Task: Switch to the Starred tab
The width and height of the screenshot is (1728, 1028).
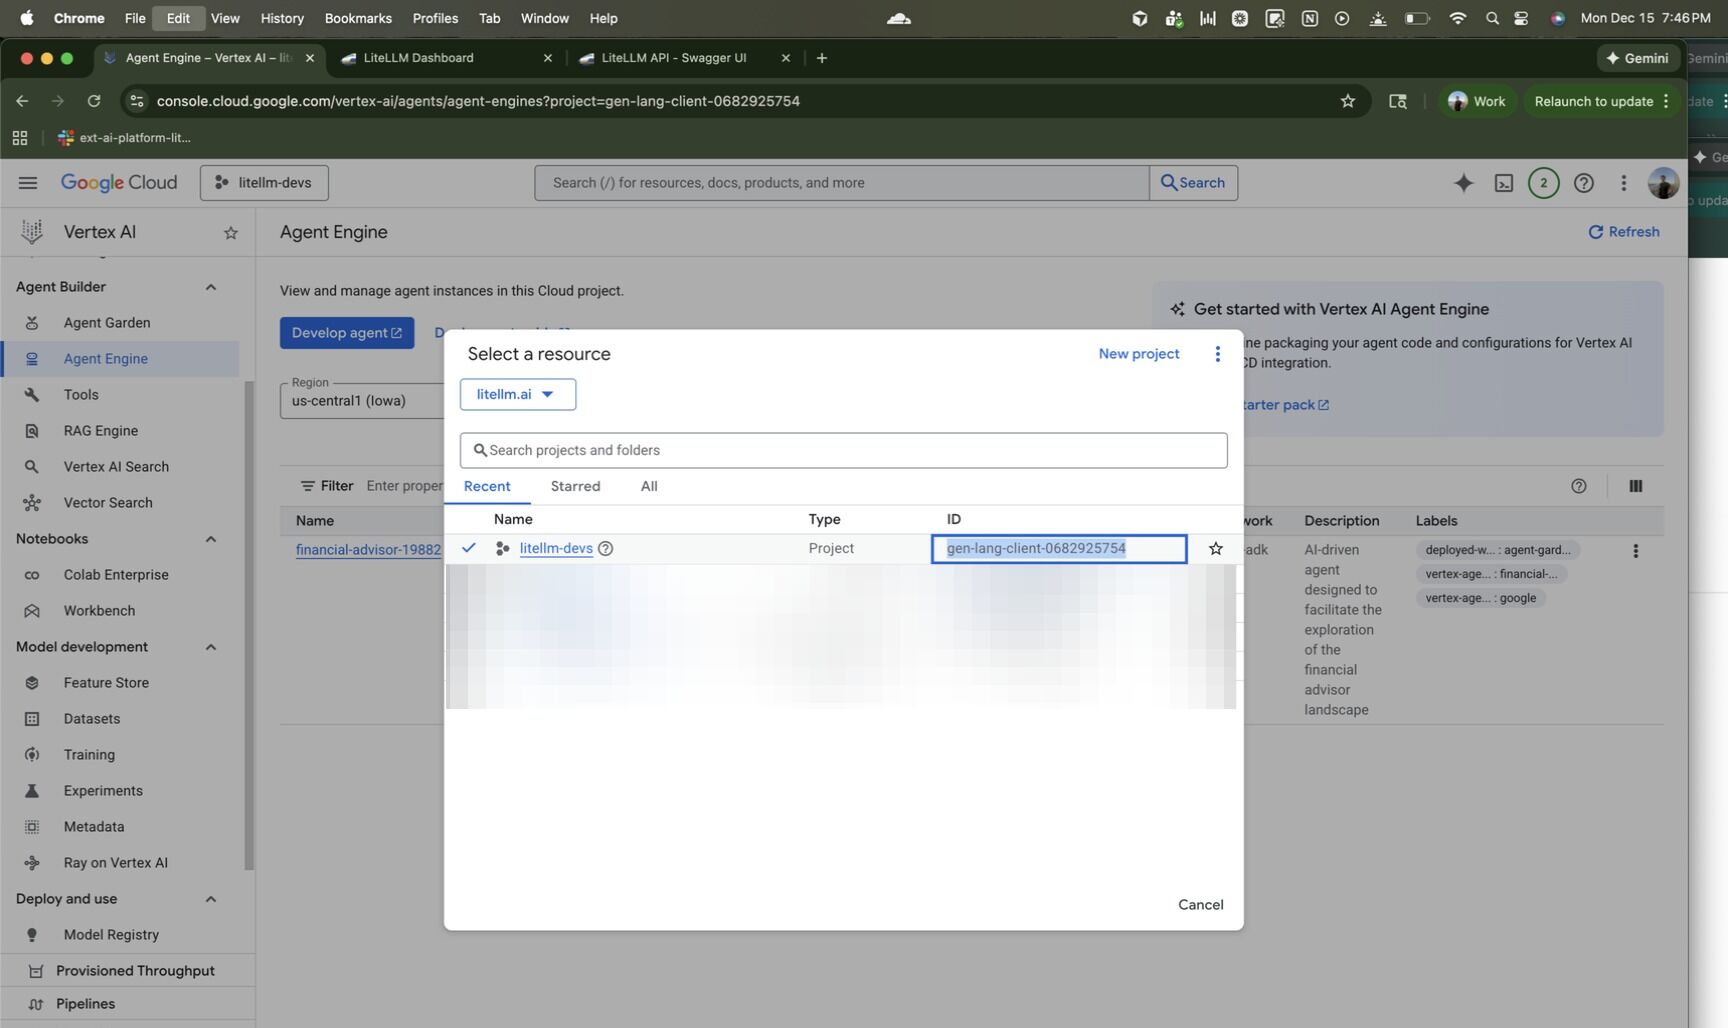Action: 575,486
